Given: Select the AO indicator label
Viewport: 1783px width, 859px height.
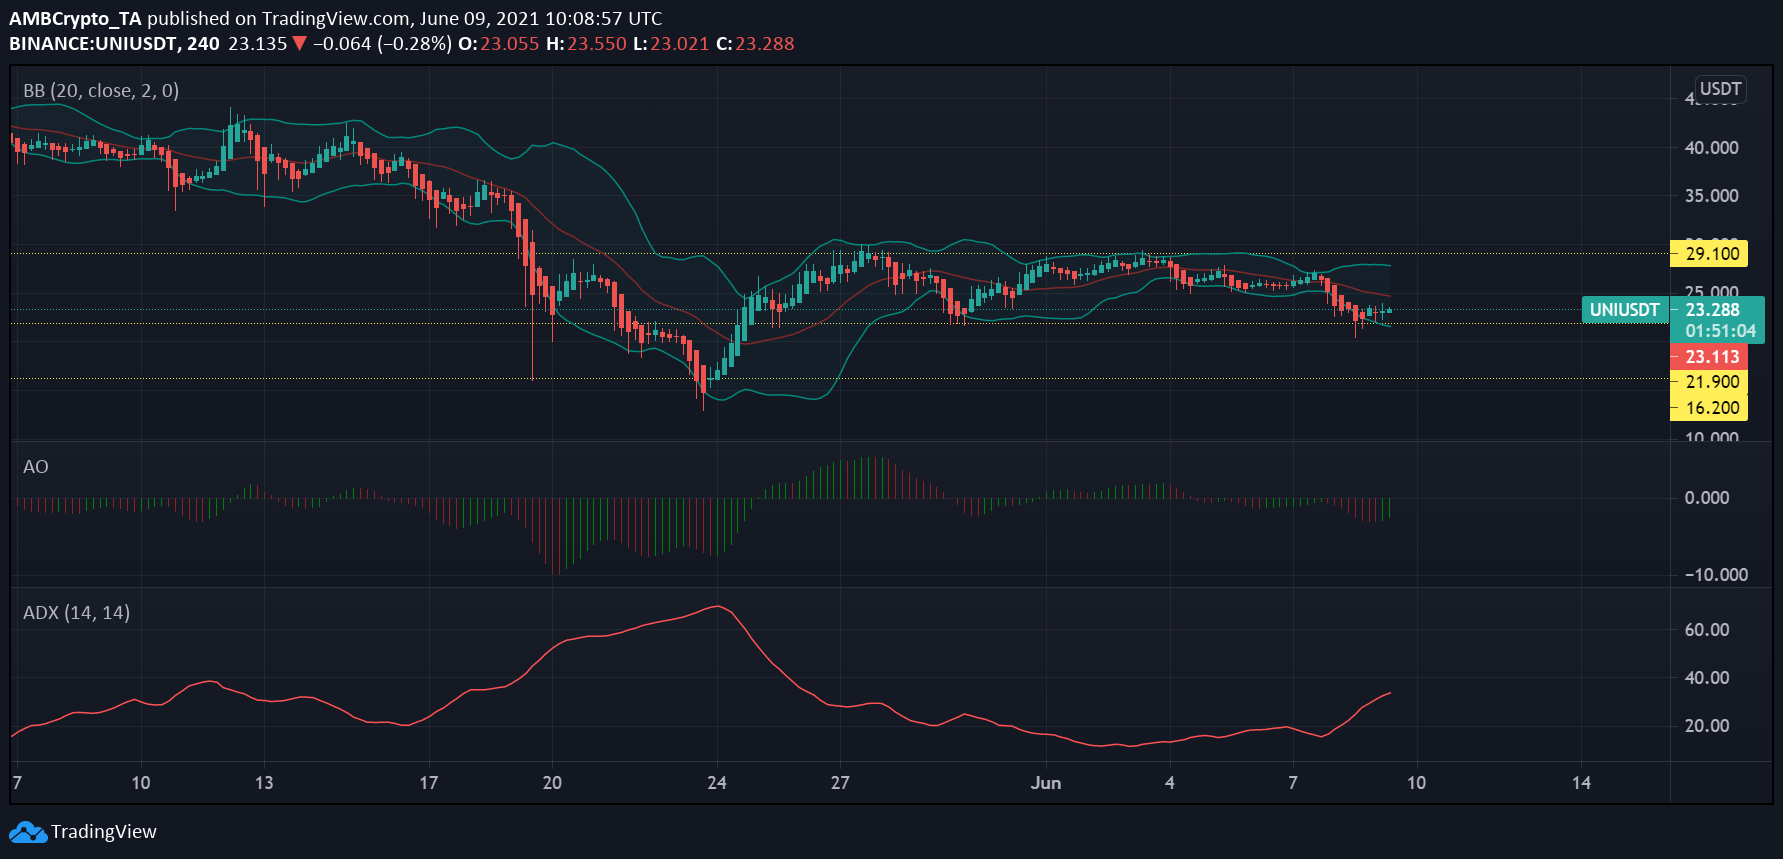Looking at the screenshot, I should [x=36, y=467].
